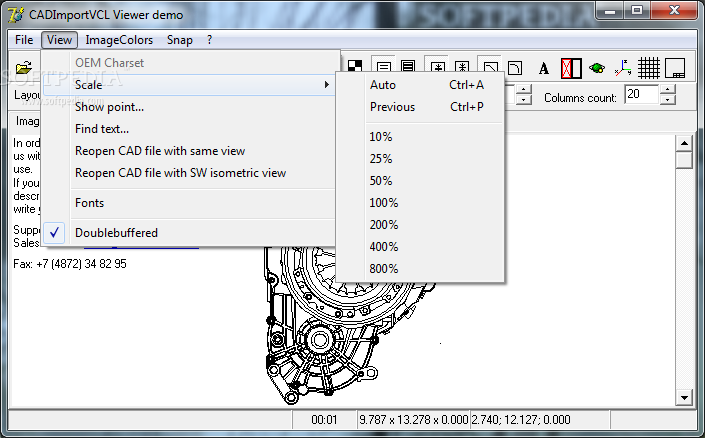Click down arrow of left stepper
The width and height of the screenshot is (705, 438).
point(523,100)
